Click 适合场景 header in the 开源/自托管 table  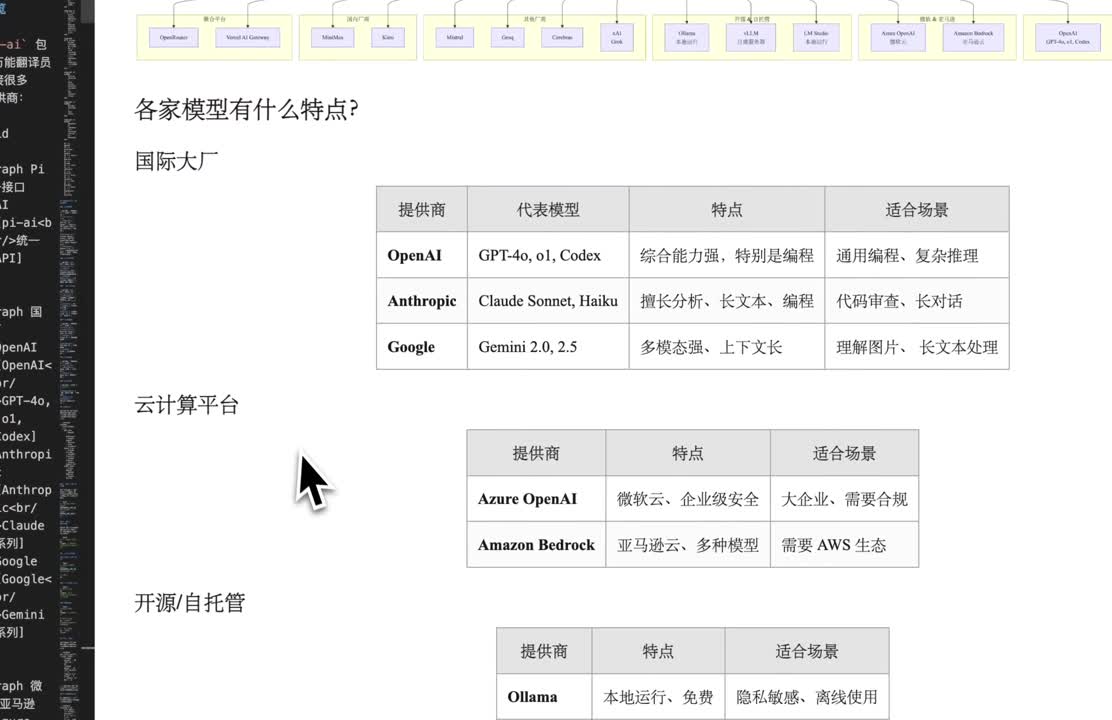(x=806, y=650)
